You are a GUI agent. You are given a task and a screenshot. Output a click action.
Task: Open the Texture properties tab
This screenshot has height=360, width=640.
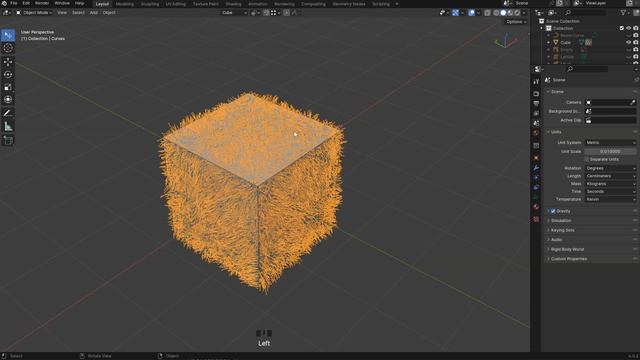coord(536,220)
